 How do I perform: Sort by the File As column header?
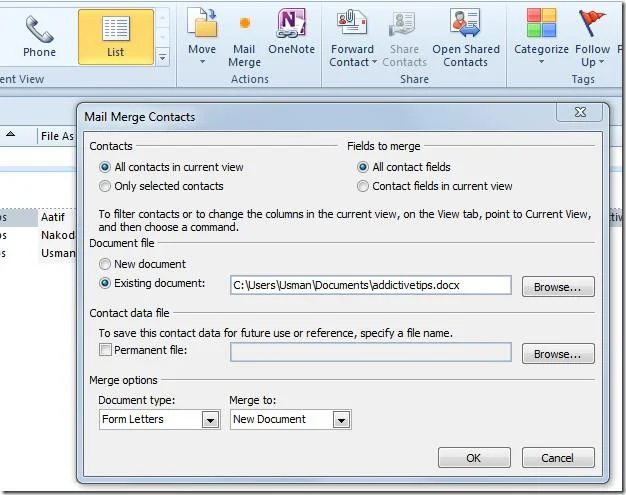57,136
